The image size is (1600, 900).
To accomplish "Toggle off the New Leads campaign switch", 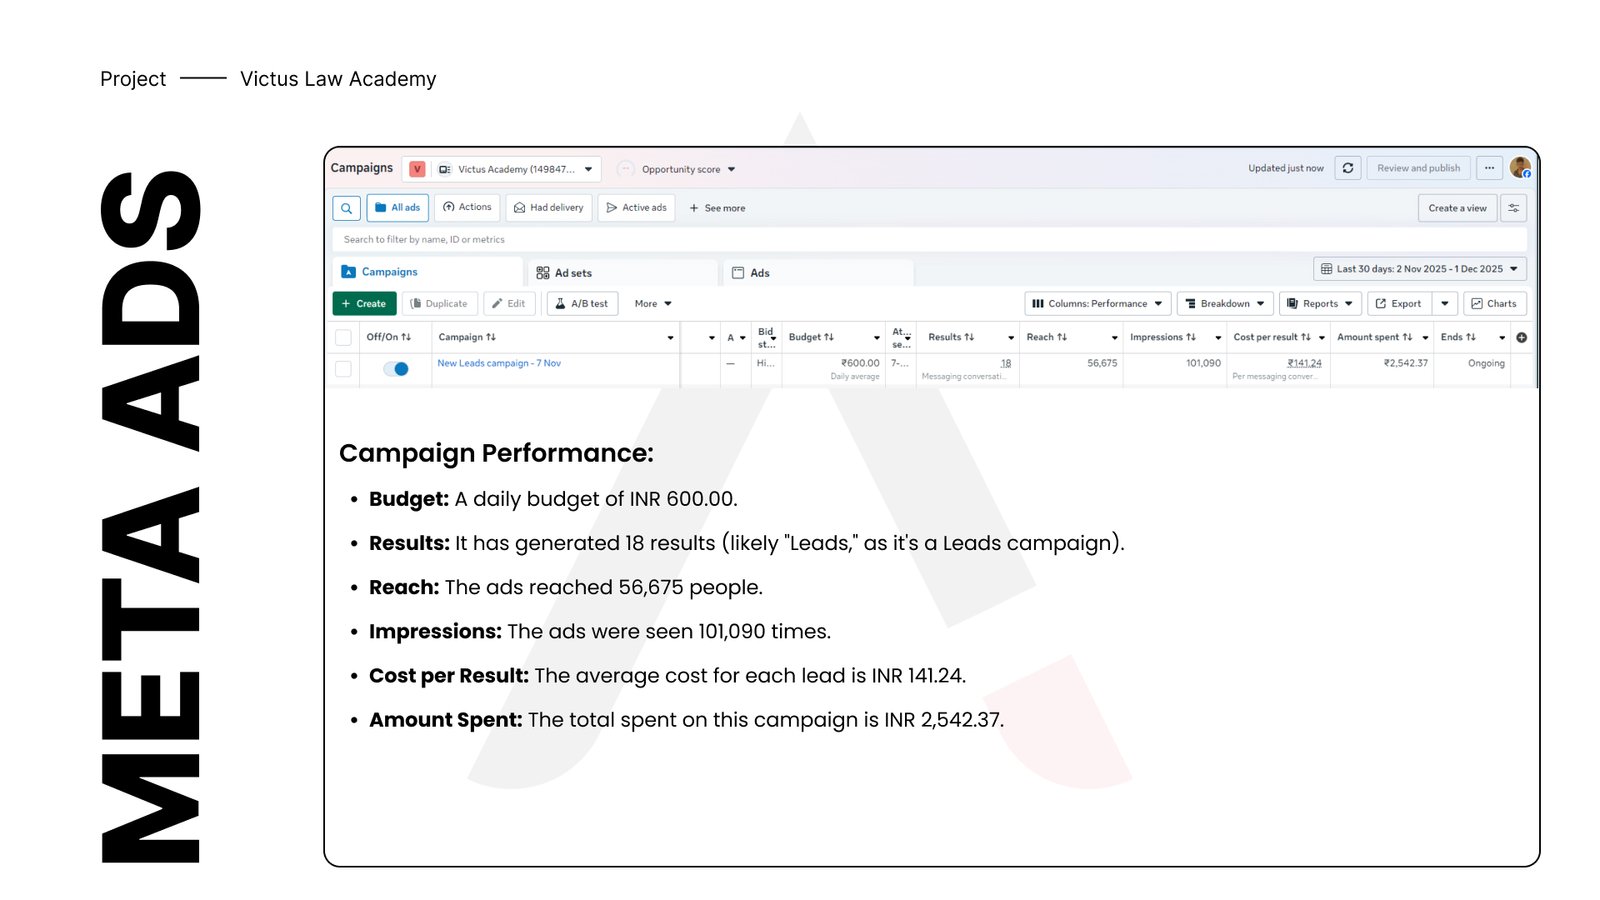I will (x=396, y=369).
